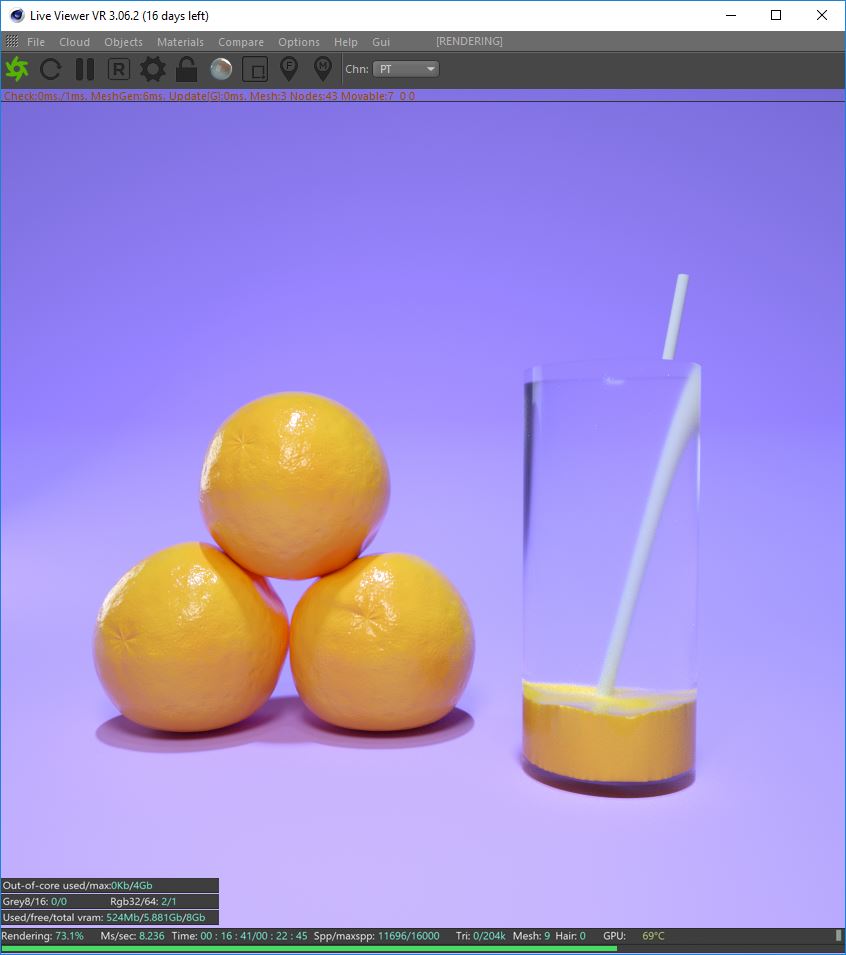Click the green Octane send scene icon

coord(17,69)
